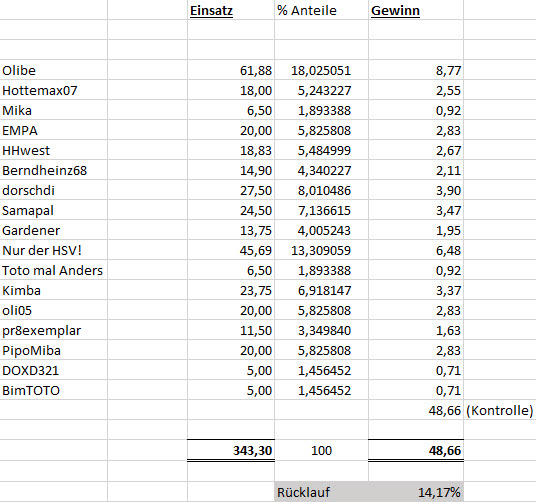
Task: Select Kimba percentage cell 6,918147
Action: click(x=321, y=290)
